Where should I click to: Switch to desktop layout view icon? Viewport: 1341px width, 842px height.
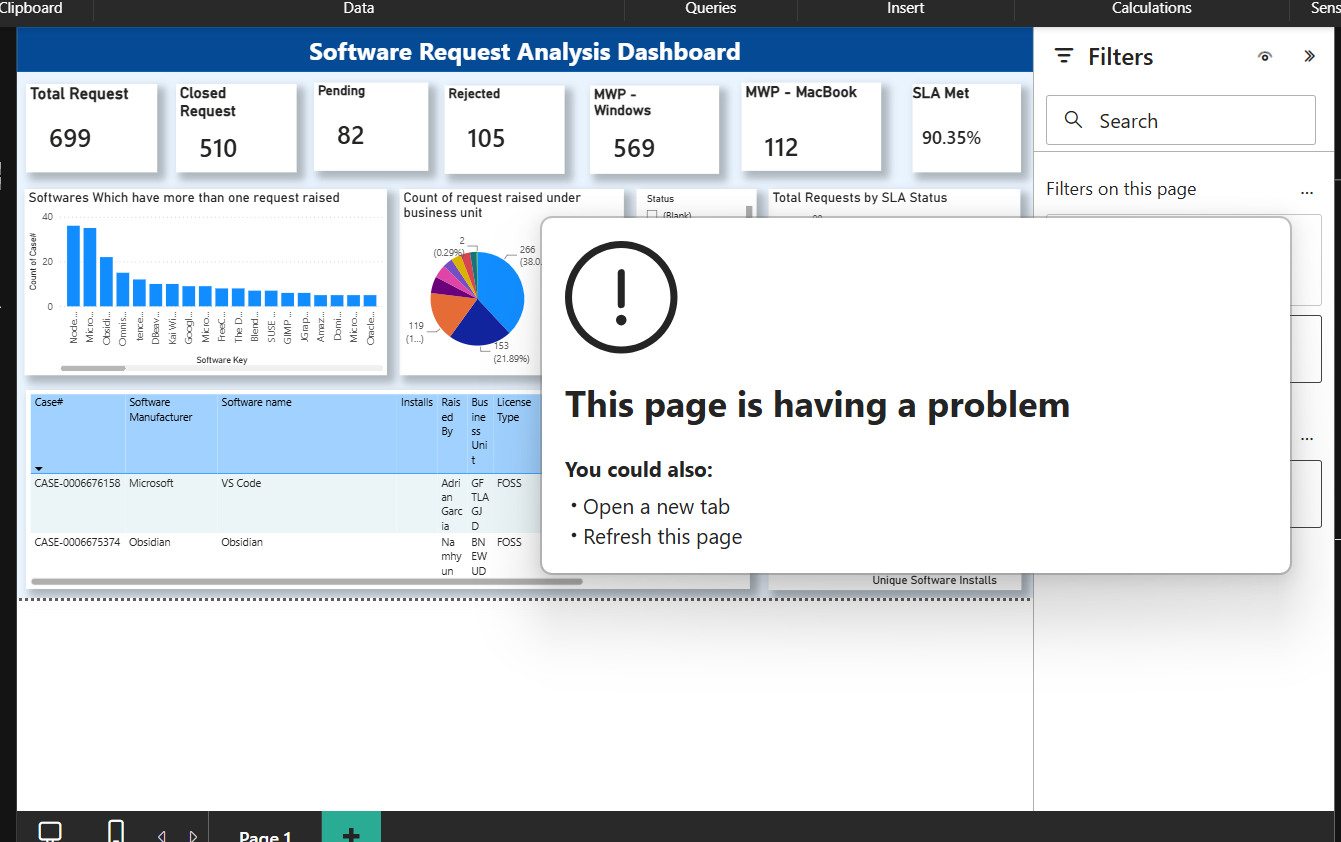tap(50, 831)
